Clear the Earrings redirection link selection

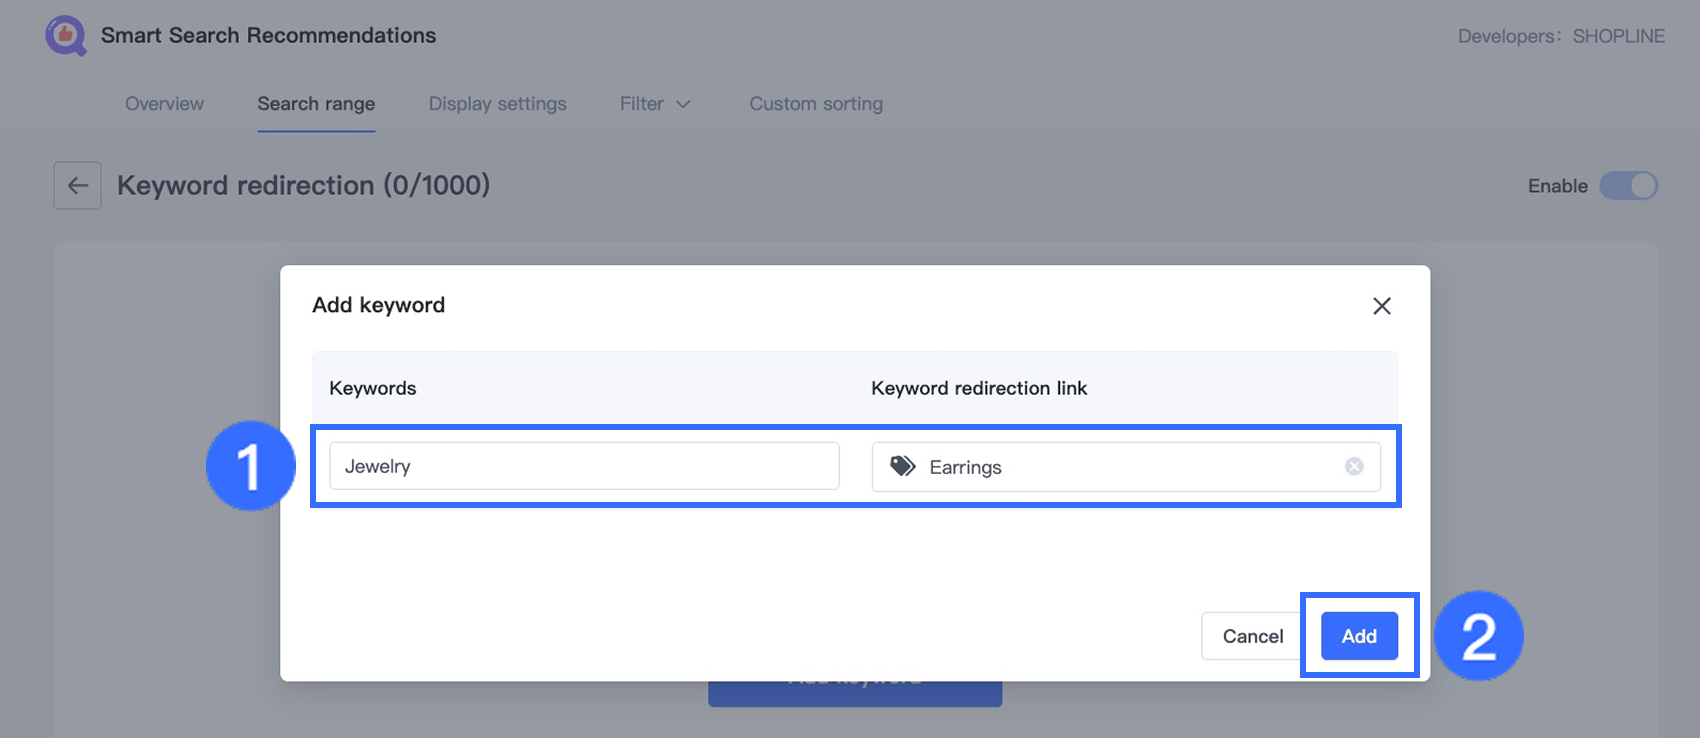pos(1354,467)
